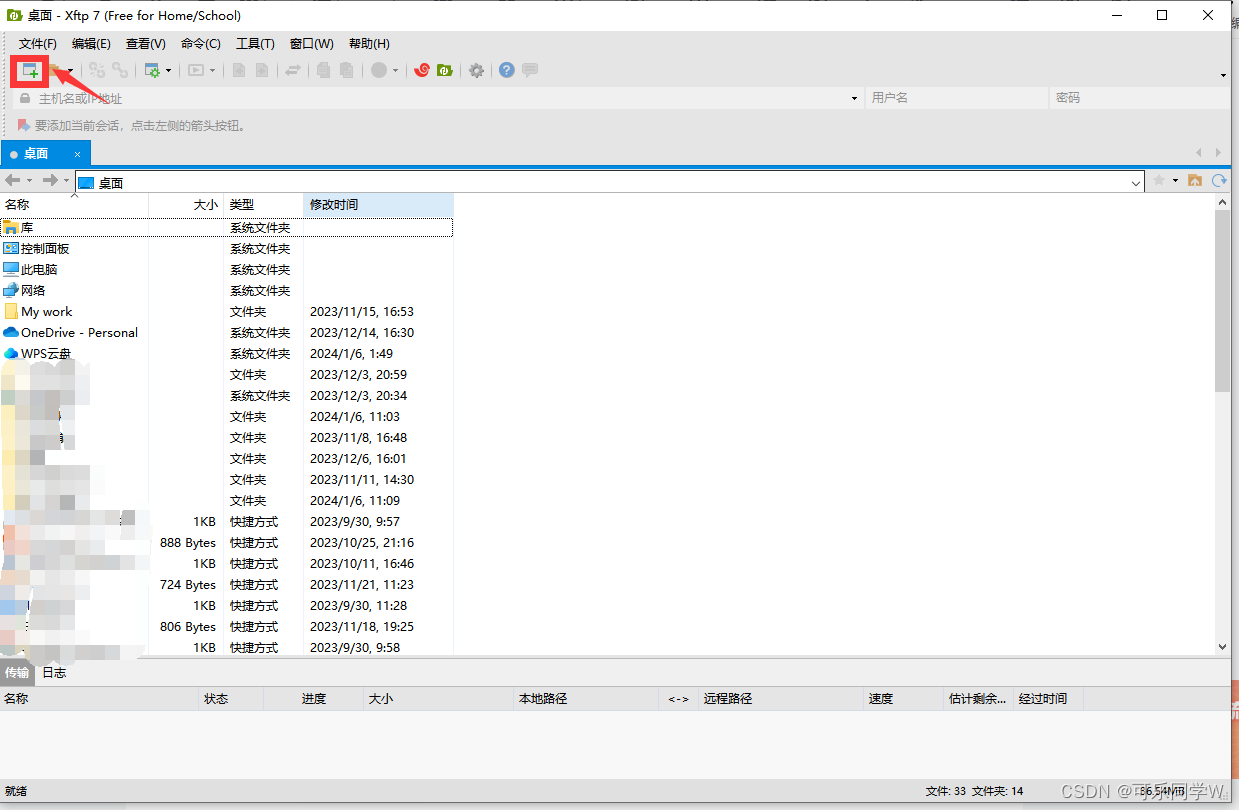Refresh the file list with circular arrow
This screenshot has height=810, width=1239.
tap(1219, 181)
